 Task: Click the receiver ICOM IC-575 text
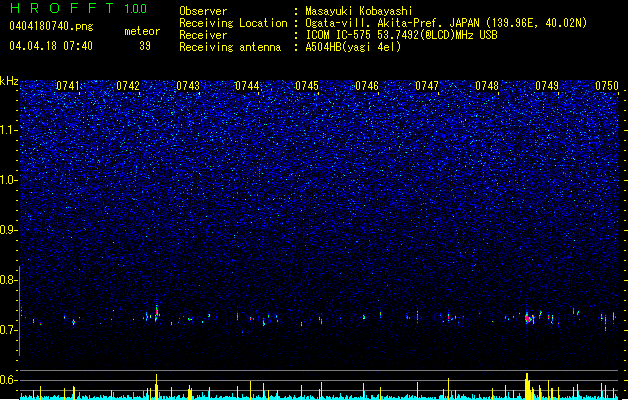point(401,35)
